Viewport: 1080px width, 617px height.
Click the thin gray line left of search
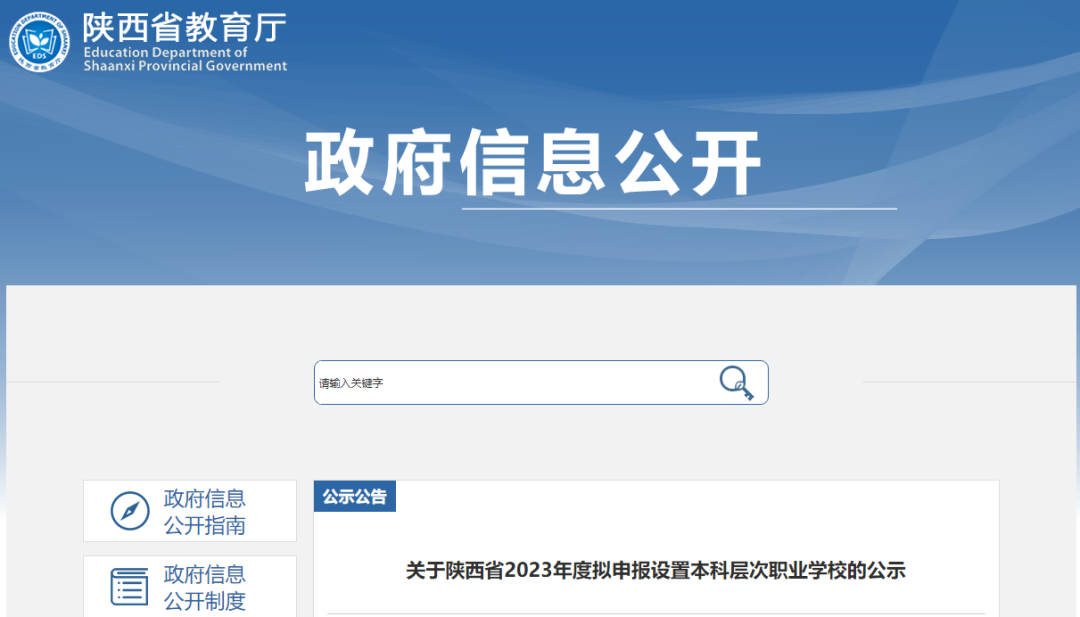(114, 381)
